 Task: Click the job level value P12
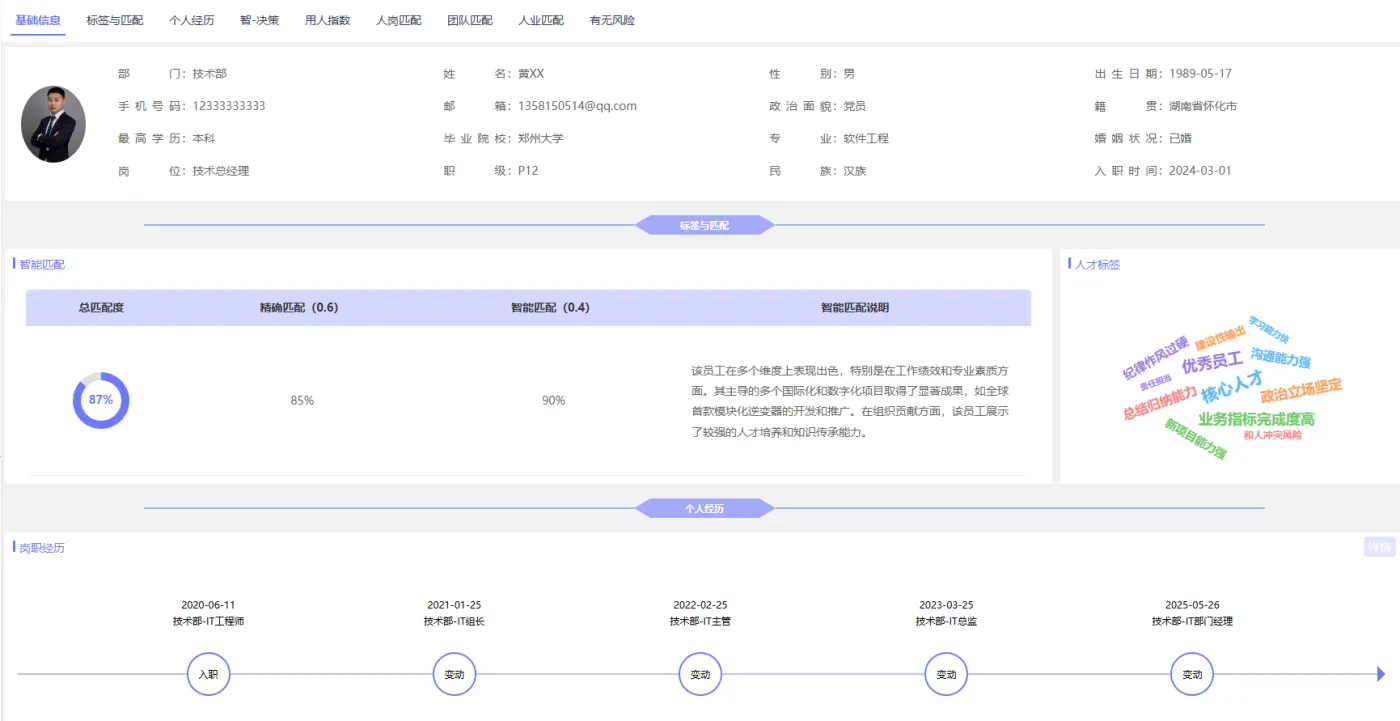528,171
